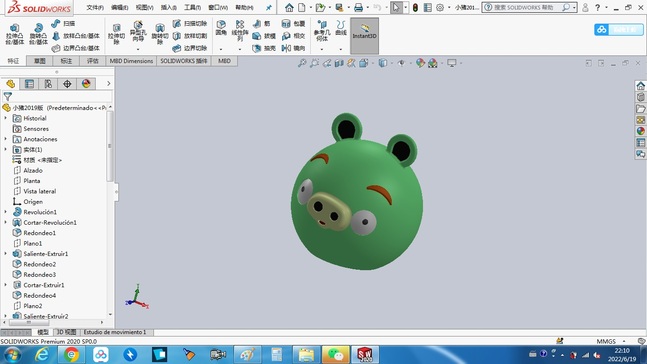The height and width of the screenshot is (364, 647).
Task: Select the Revolved Boss/Base tool
Action: click(38, 34)
